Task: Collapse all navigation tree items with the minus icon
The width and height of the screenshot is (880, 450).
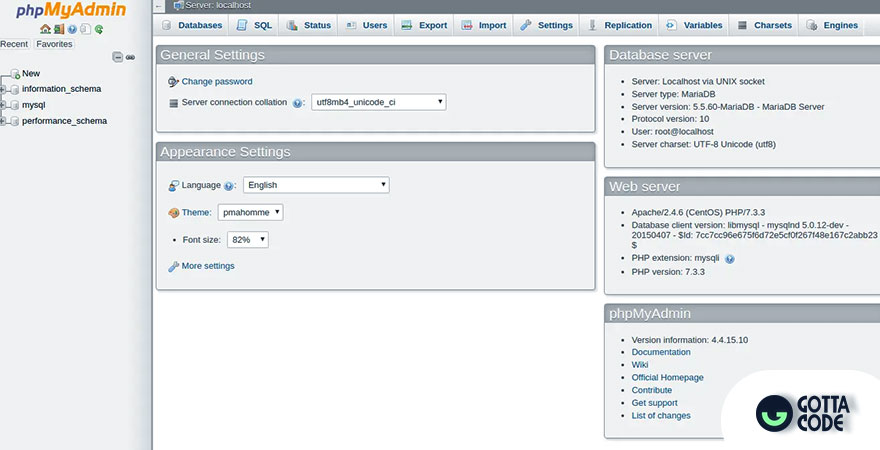Action: coord(117,57)
